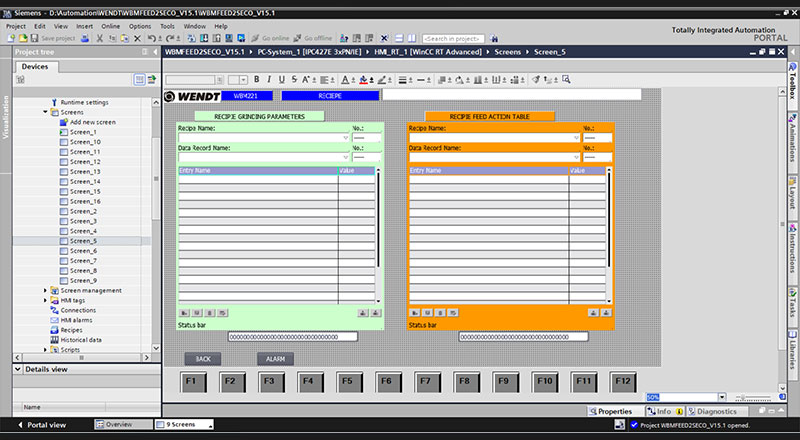Toggle Underline text formatting

[281, 79]
